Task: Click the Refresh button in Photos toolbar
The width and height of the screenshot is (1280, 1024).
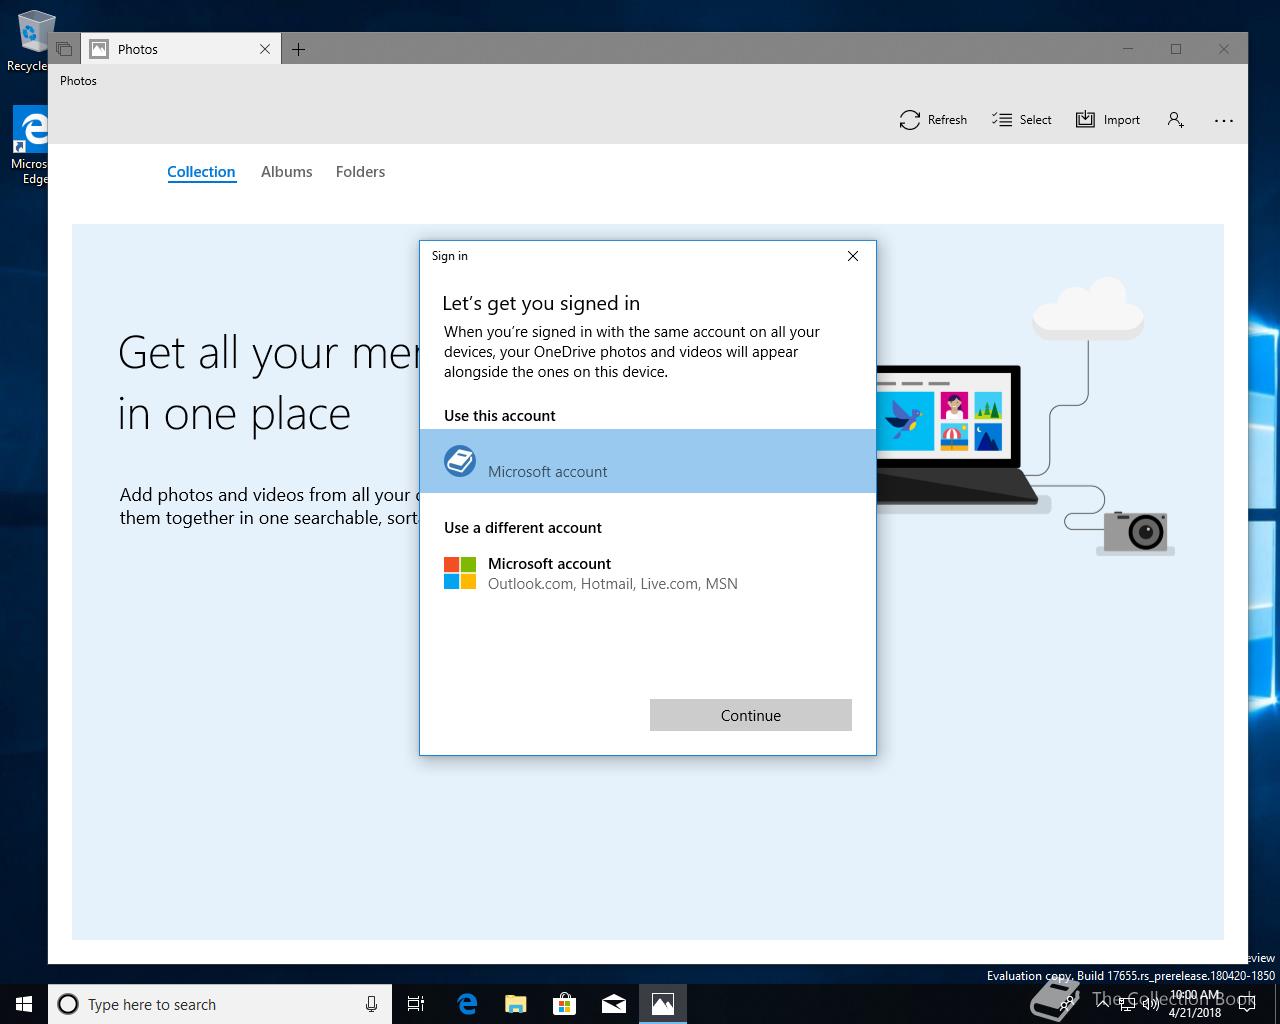Action: point(933,120)
